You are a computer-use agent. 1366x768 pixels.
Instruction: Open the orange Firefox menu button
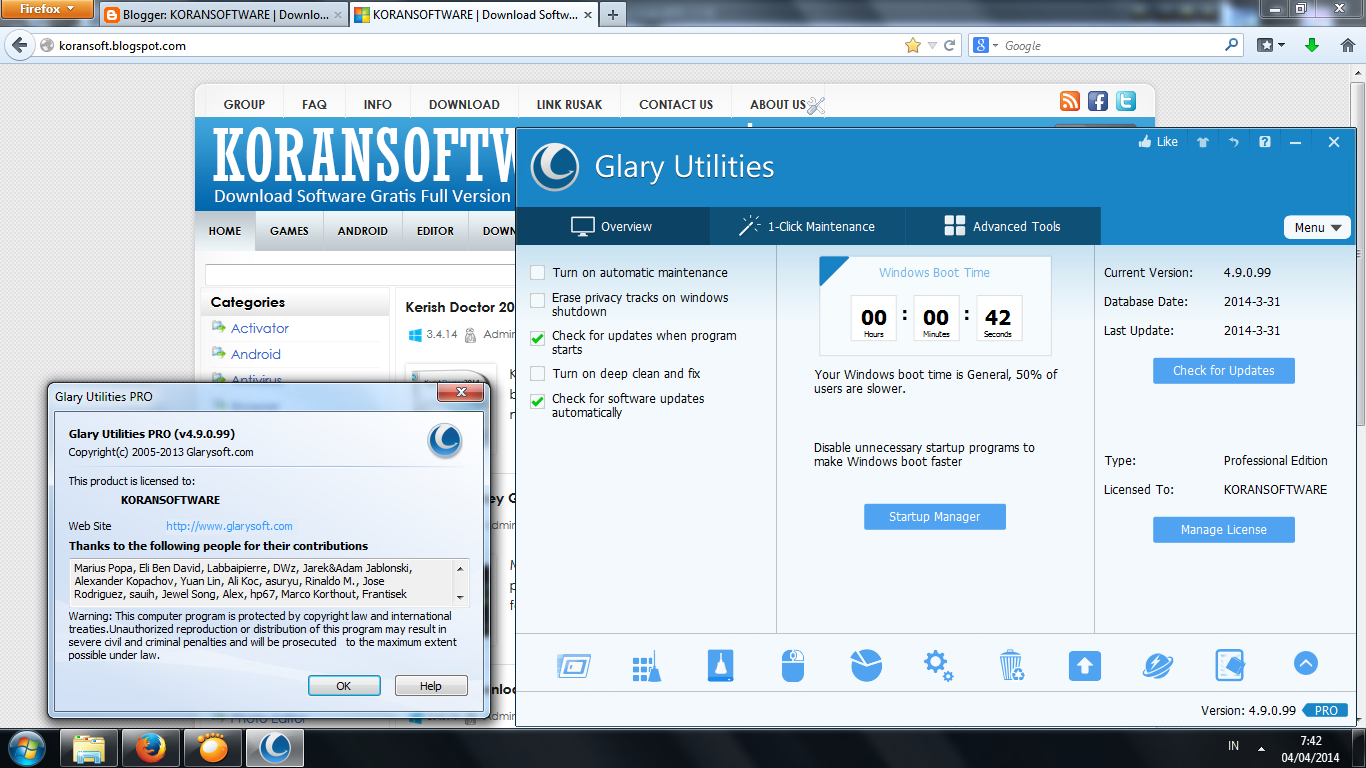point(47,10)
